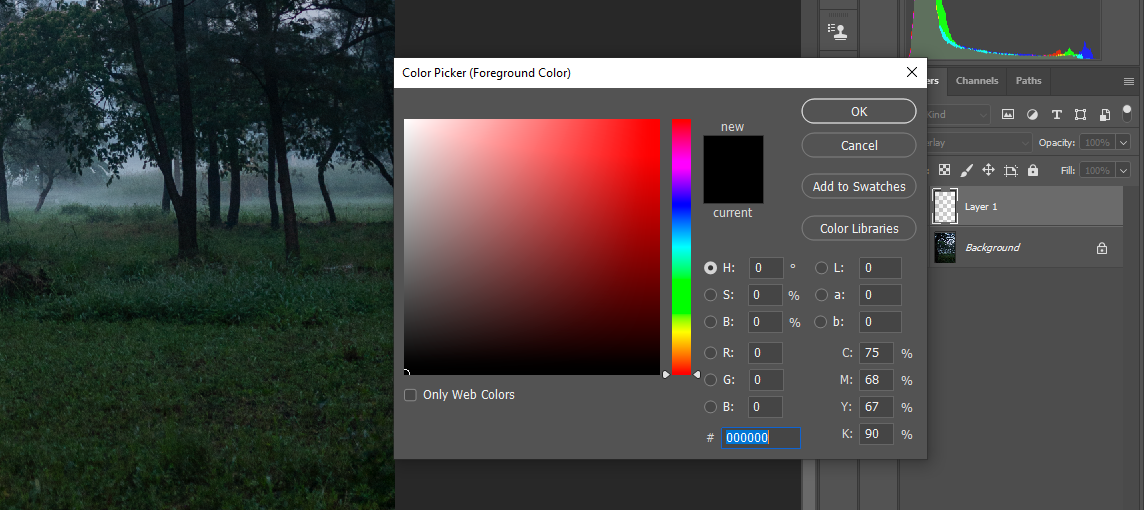Lock image pixels brush icon
1144x510 pixels.
click(966, 170)
